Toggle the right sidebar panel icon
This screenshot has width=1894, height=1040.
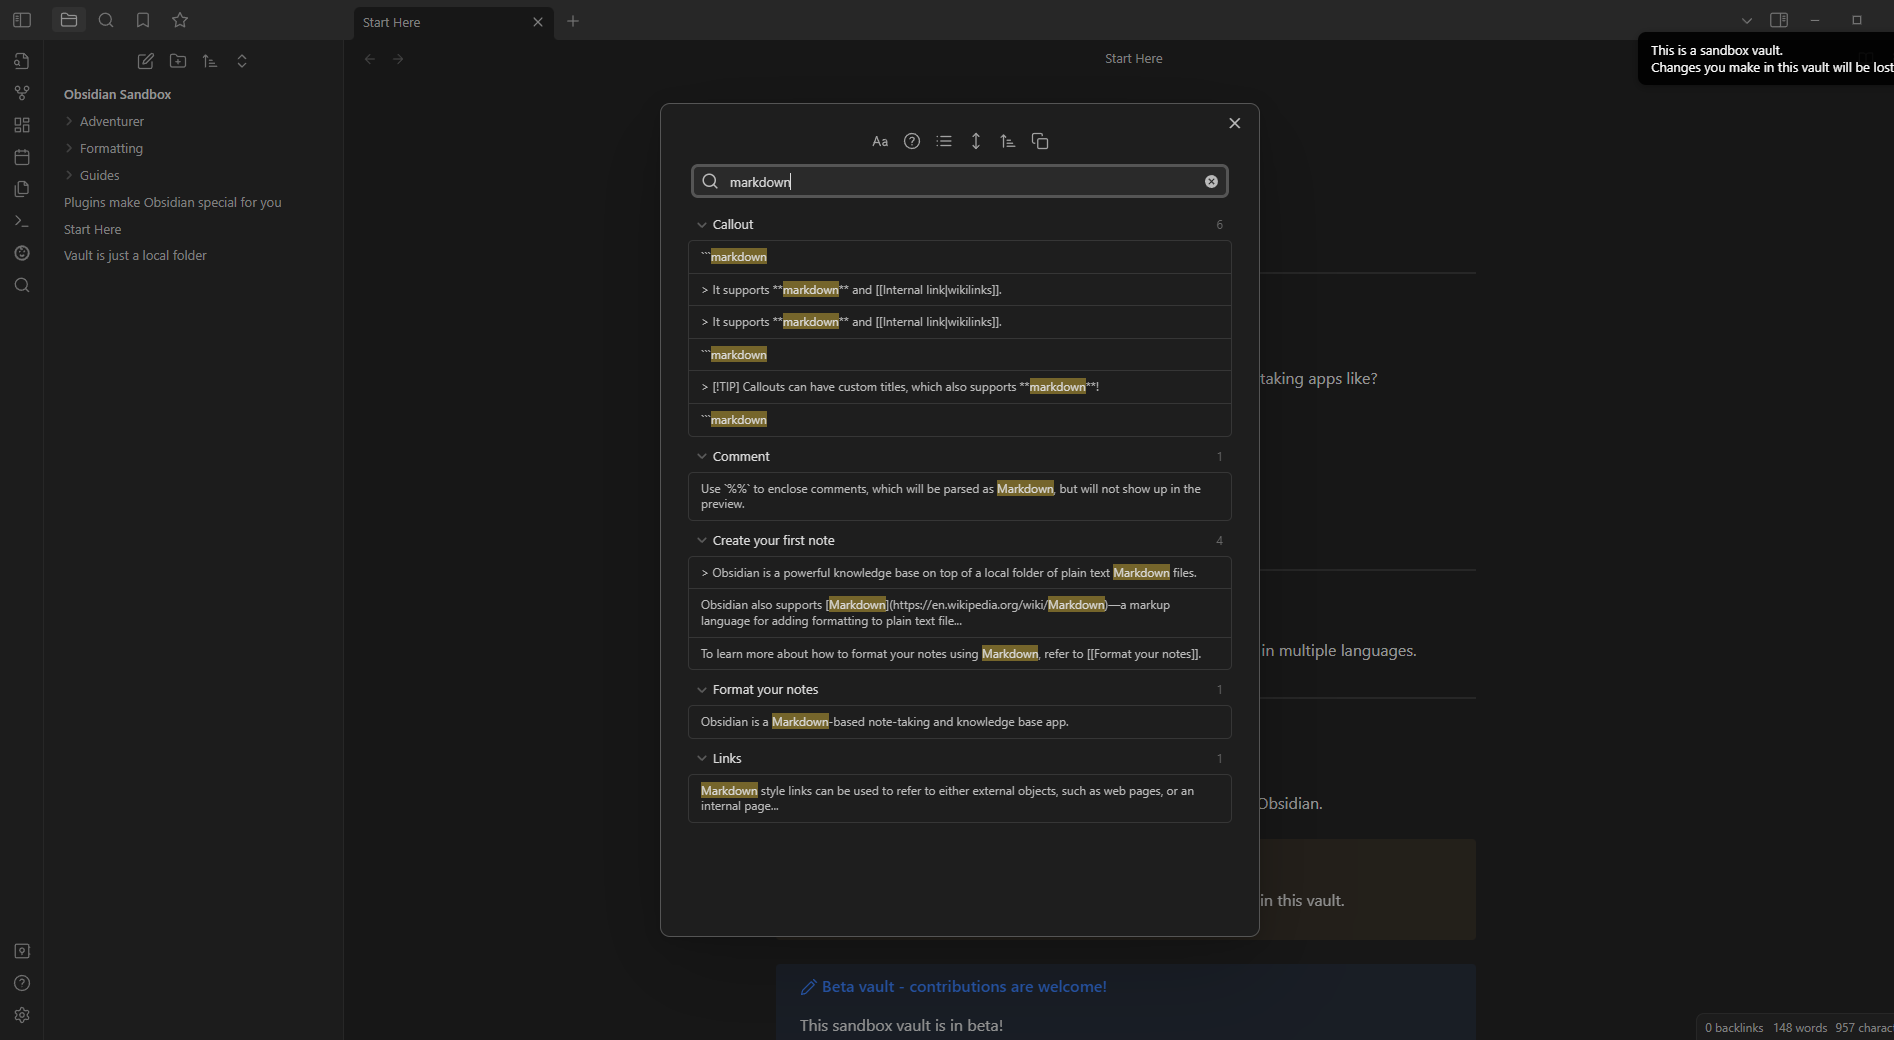click(1779, 20)
